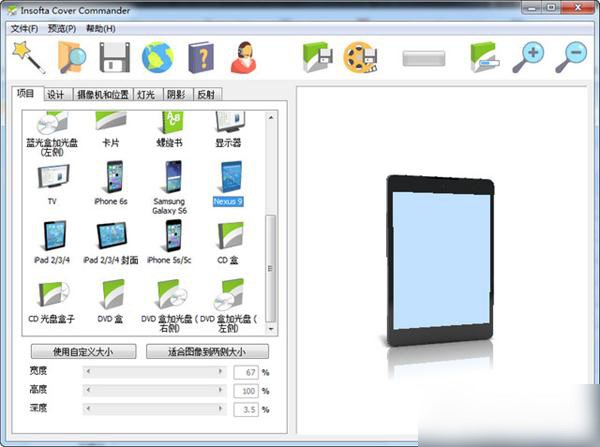The width and height of the screenshot is (600, 447).
Task: Contact support via headset person icon
Action: 244,57
